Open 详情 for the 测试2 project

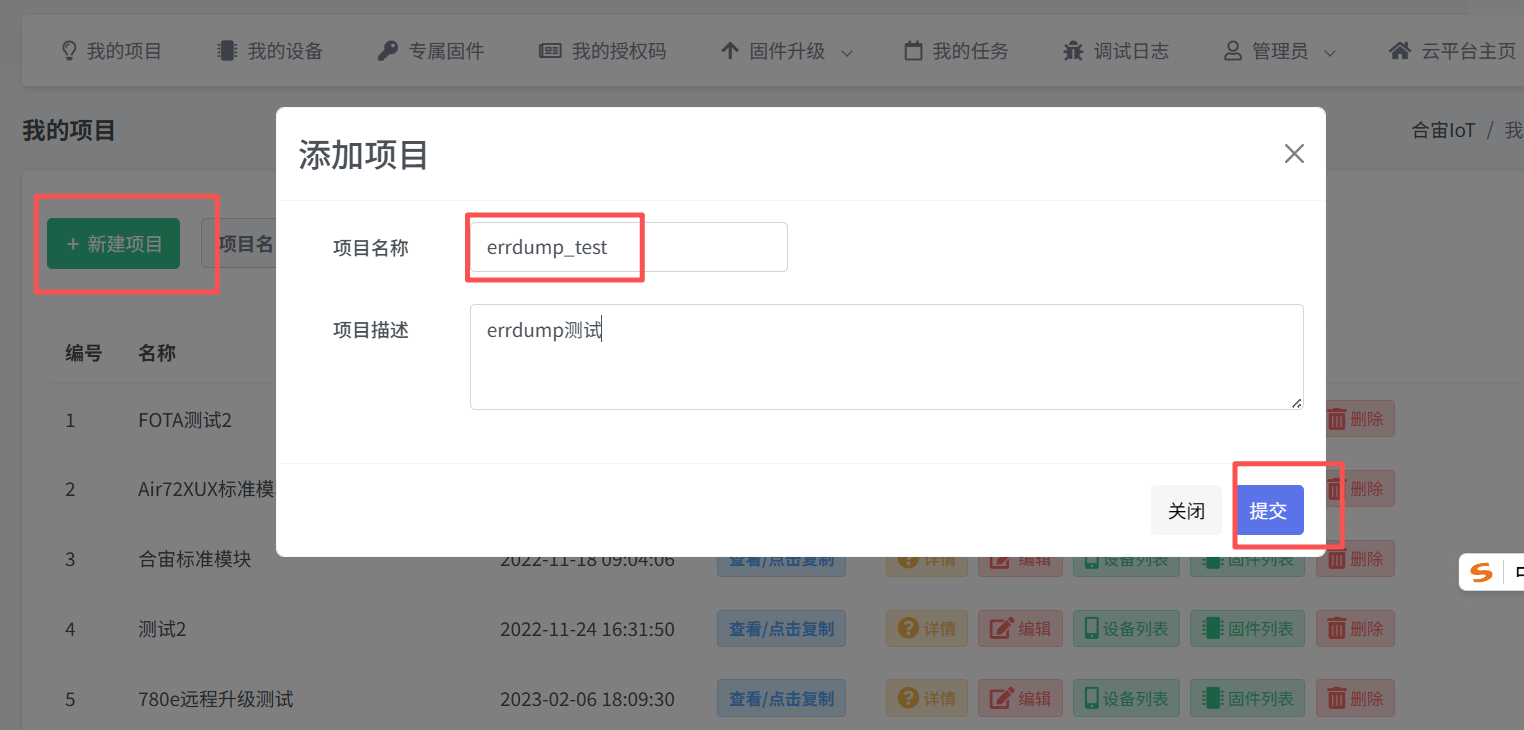click(x=926, y=628)
